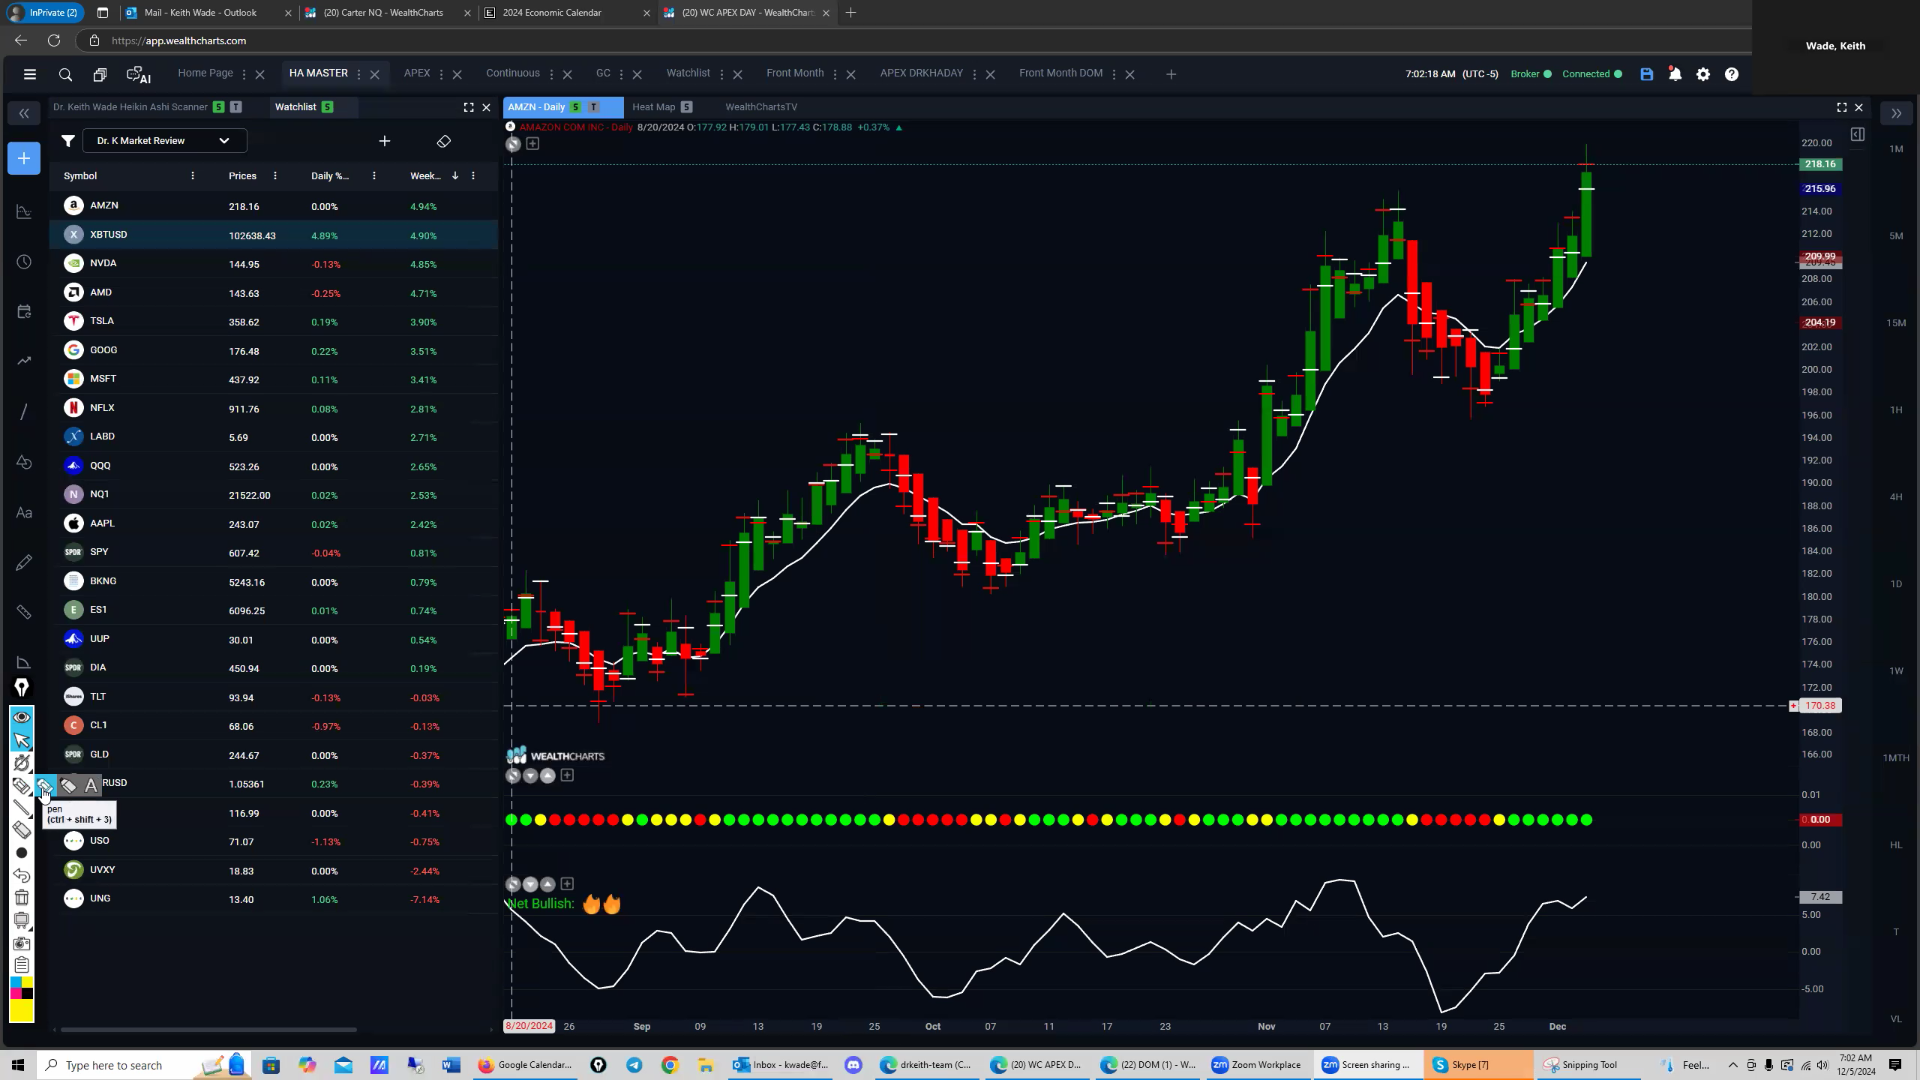
Task: Open the AI chat assistant icon
Action: pyautogui.click(x=138, y=74)
